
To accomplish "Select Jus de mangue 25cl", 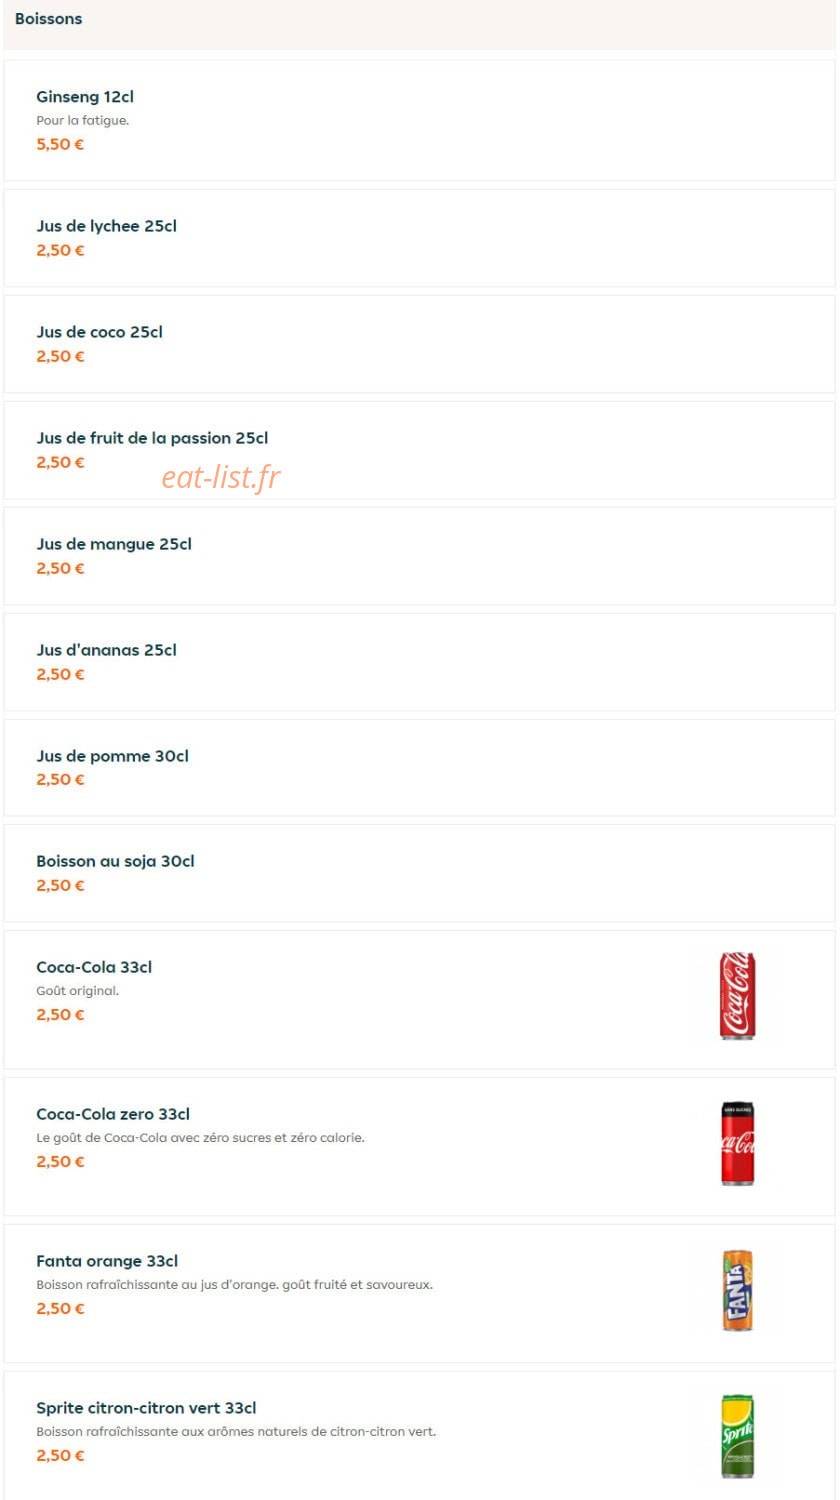I will 419,556.
